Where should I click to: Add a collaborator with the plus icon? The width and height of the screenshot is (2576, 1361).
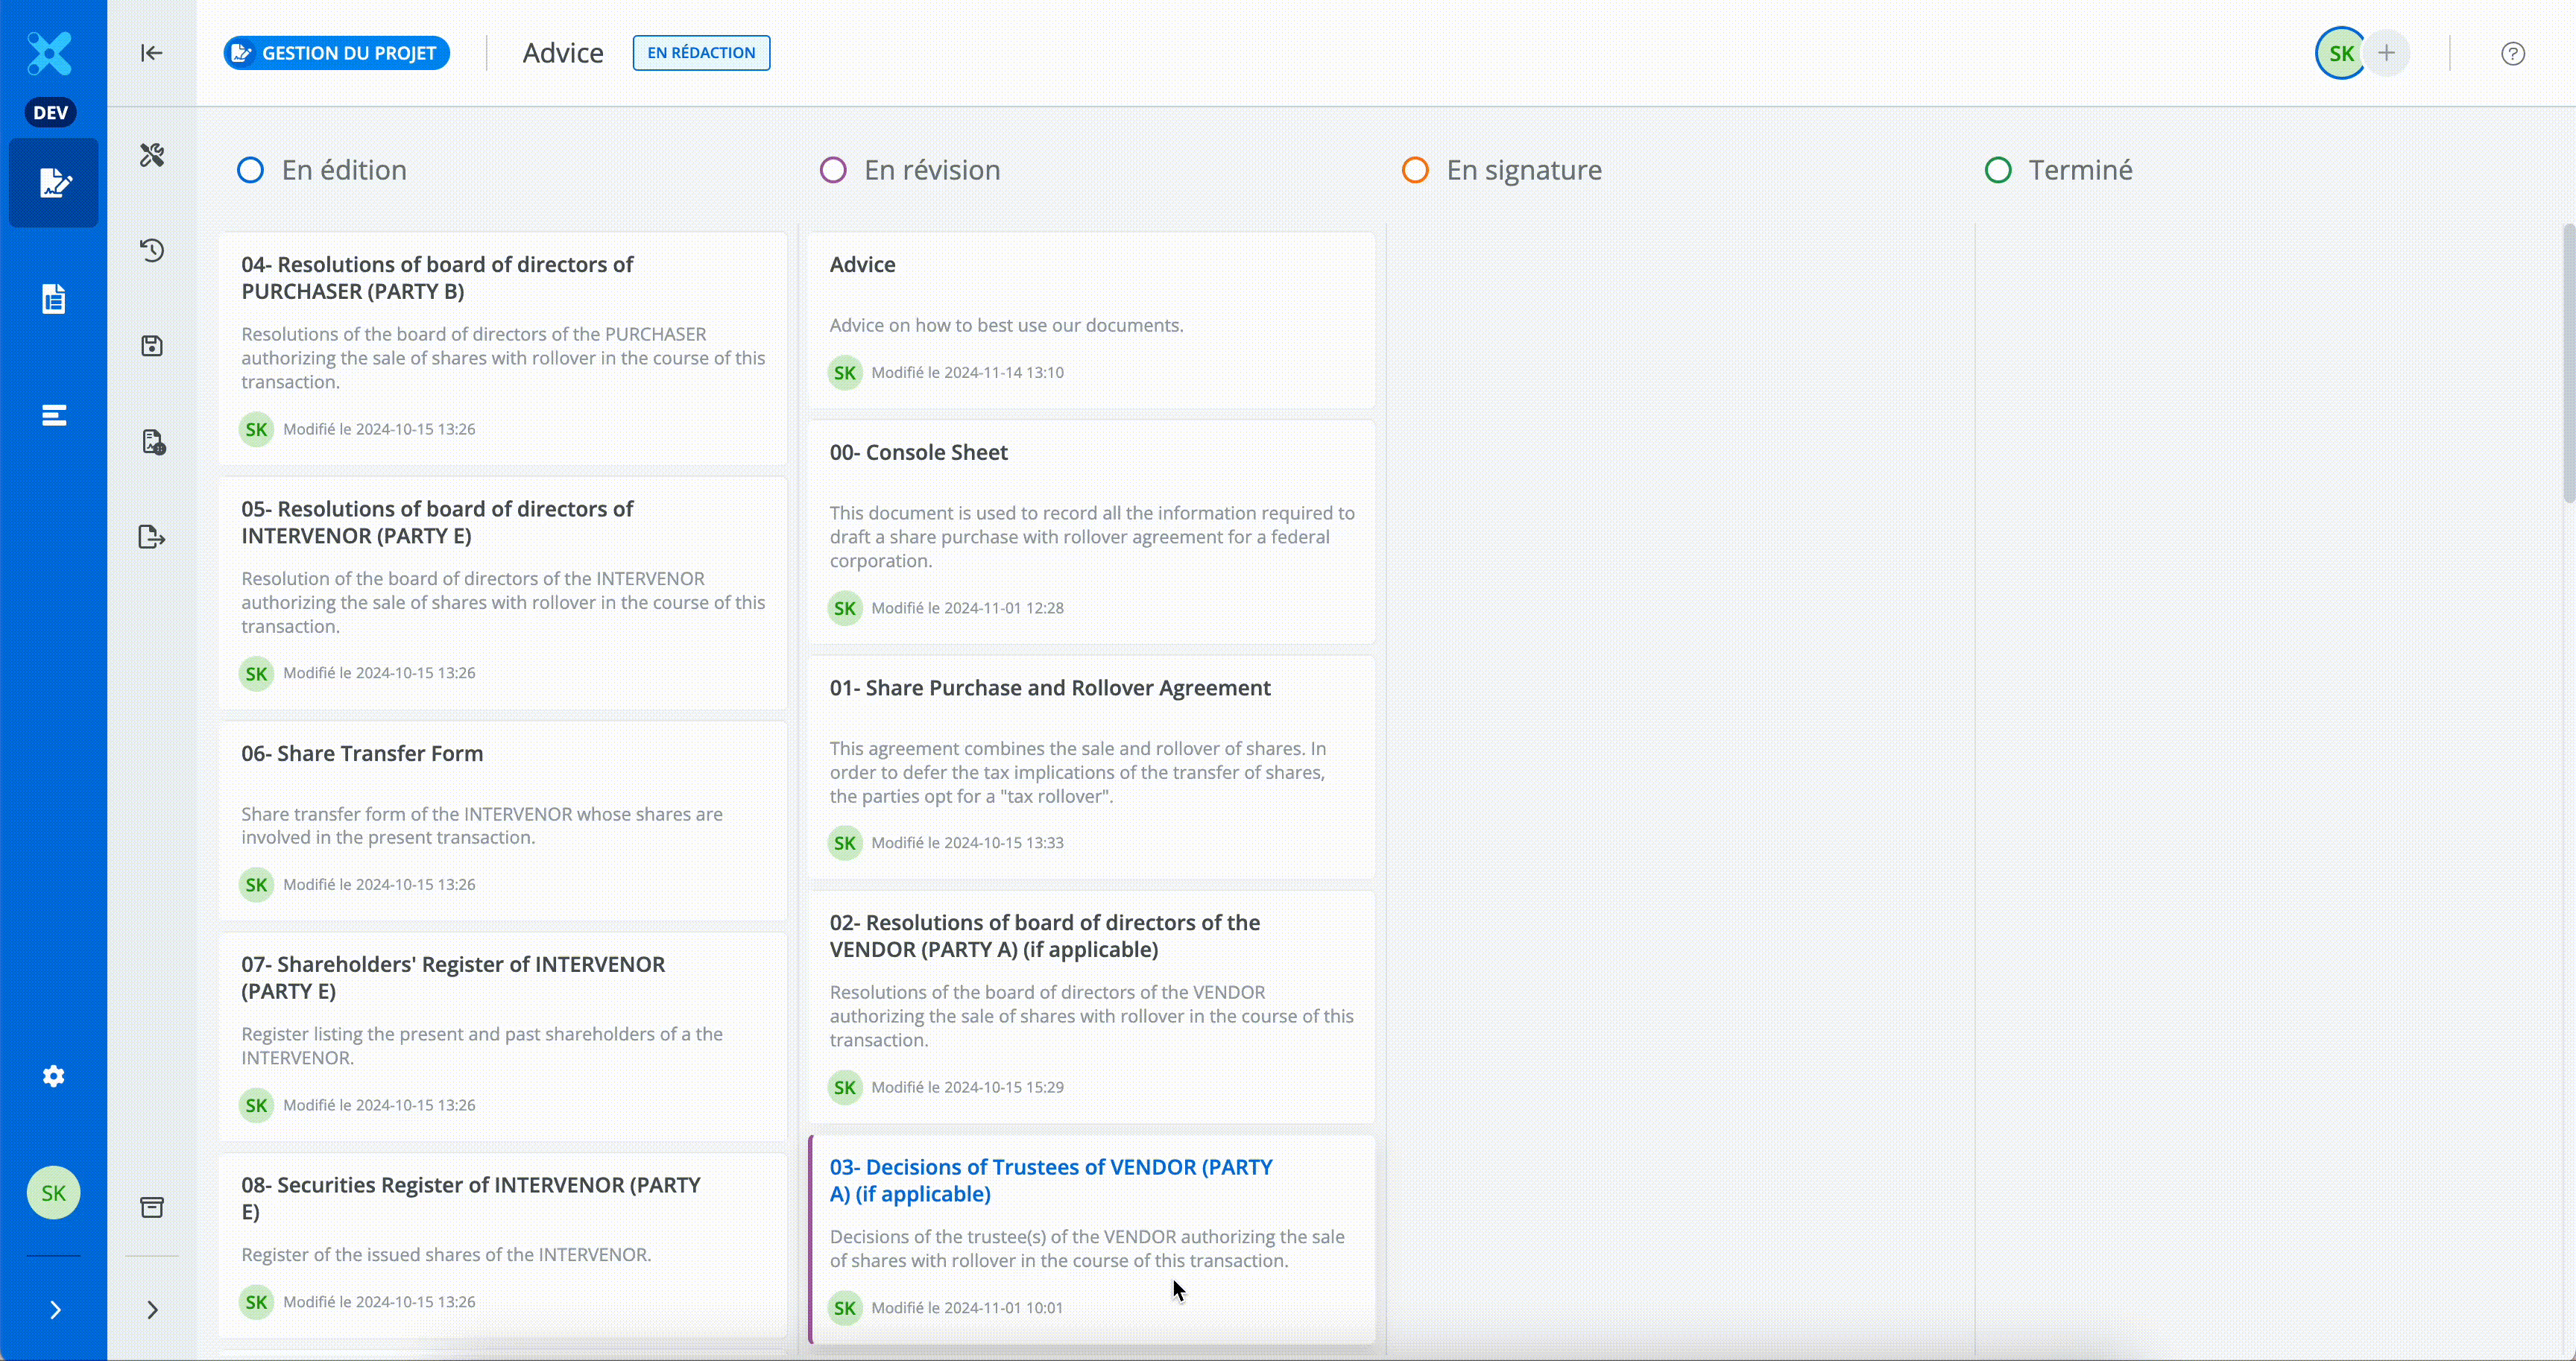[x=2388, y=53]
